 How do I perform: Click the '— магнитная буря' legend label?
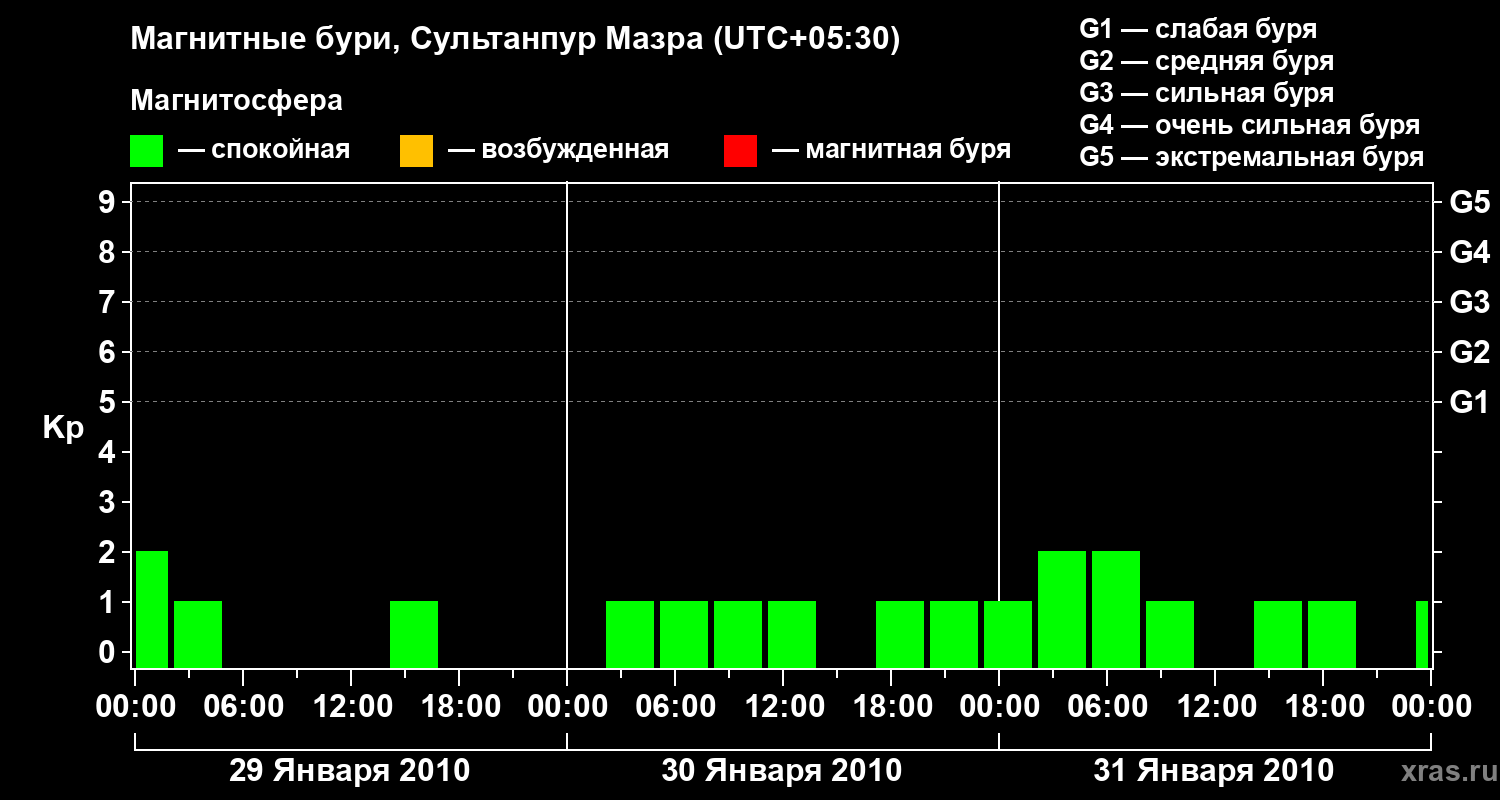coord(891,151)
